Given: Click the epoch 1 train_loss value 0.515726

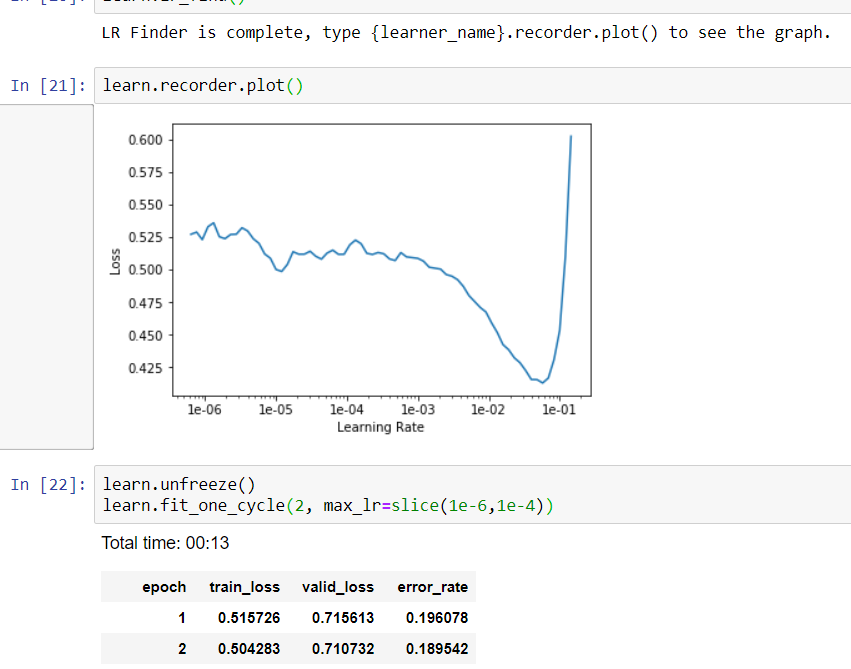Looking at the screenshot, I should pyautogui.click(x=248, y=618).
